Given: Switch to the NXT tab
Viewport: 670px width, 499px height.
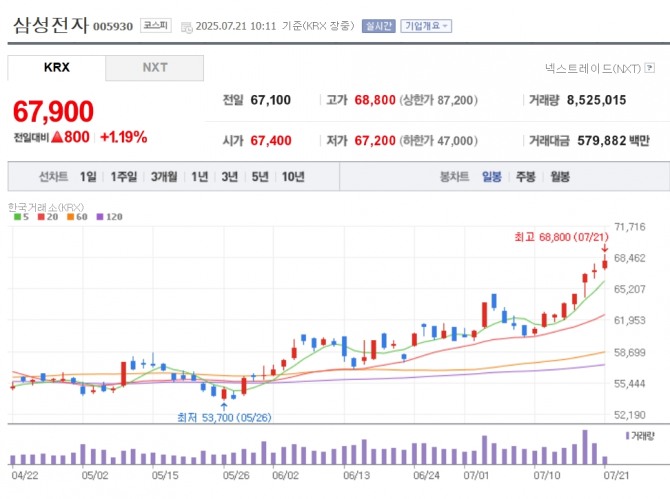Looking at the screenshot, I should 155,68.
